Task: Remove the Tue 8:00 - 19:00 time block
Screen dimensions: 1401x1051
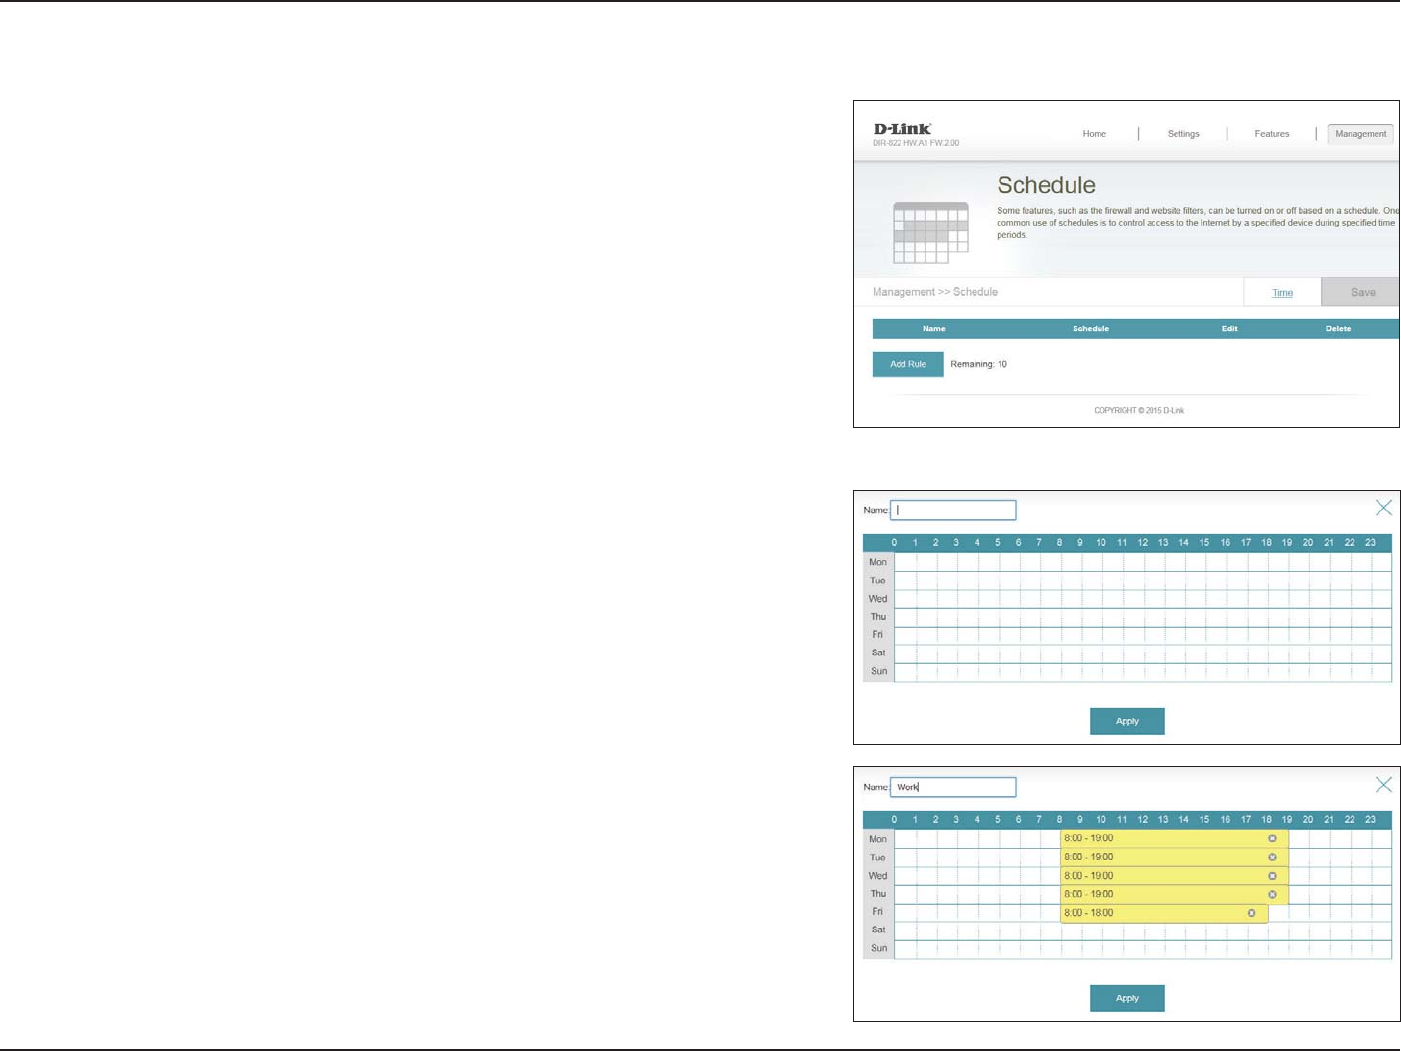Action: point(1272,857)
